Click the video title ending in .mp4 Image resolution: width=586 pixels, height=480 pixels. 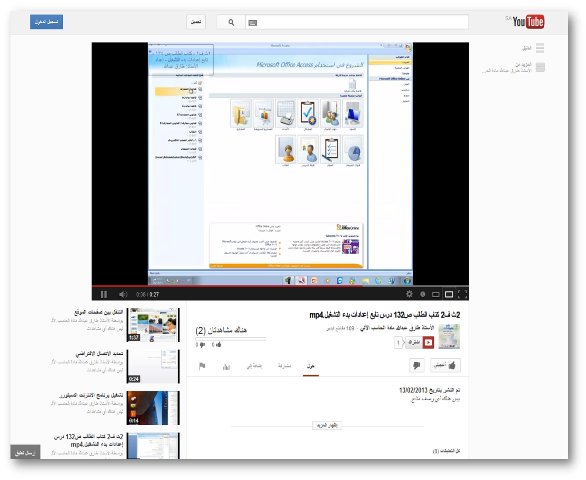click(385, 315)
